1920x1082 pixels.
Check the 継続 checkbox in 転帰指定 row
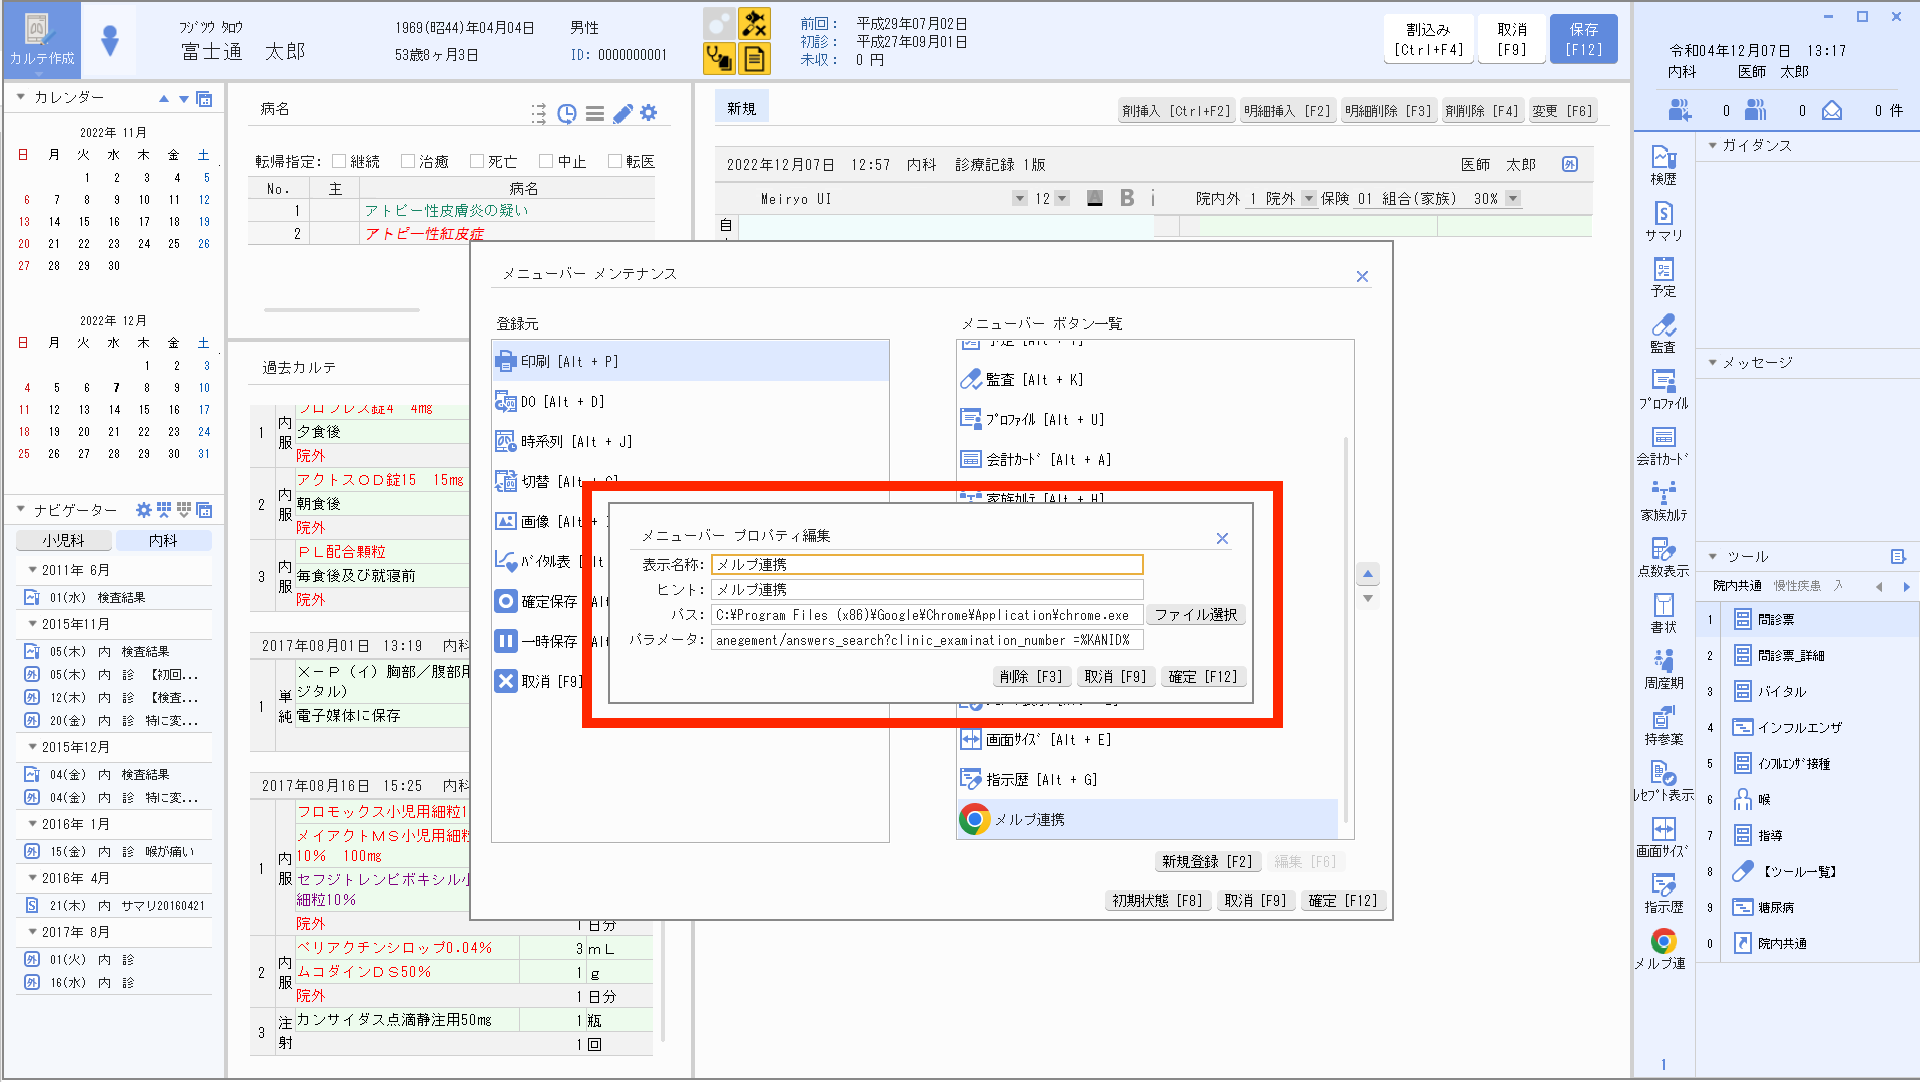tap(340, 160)
